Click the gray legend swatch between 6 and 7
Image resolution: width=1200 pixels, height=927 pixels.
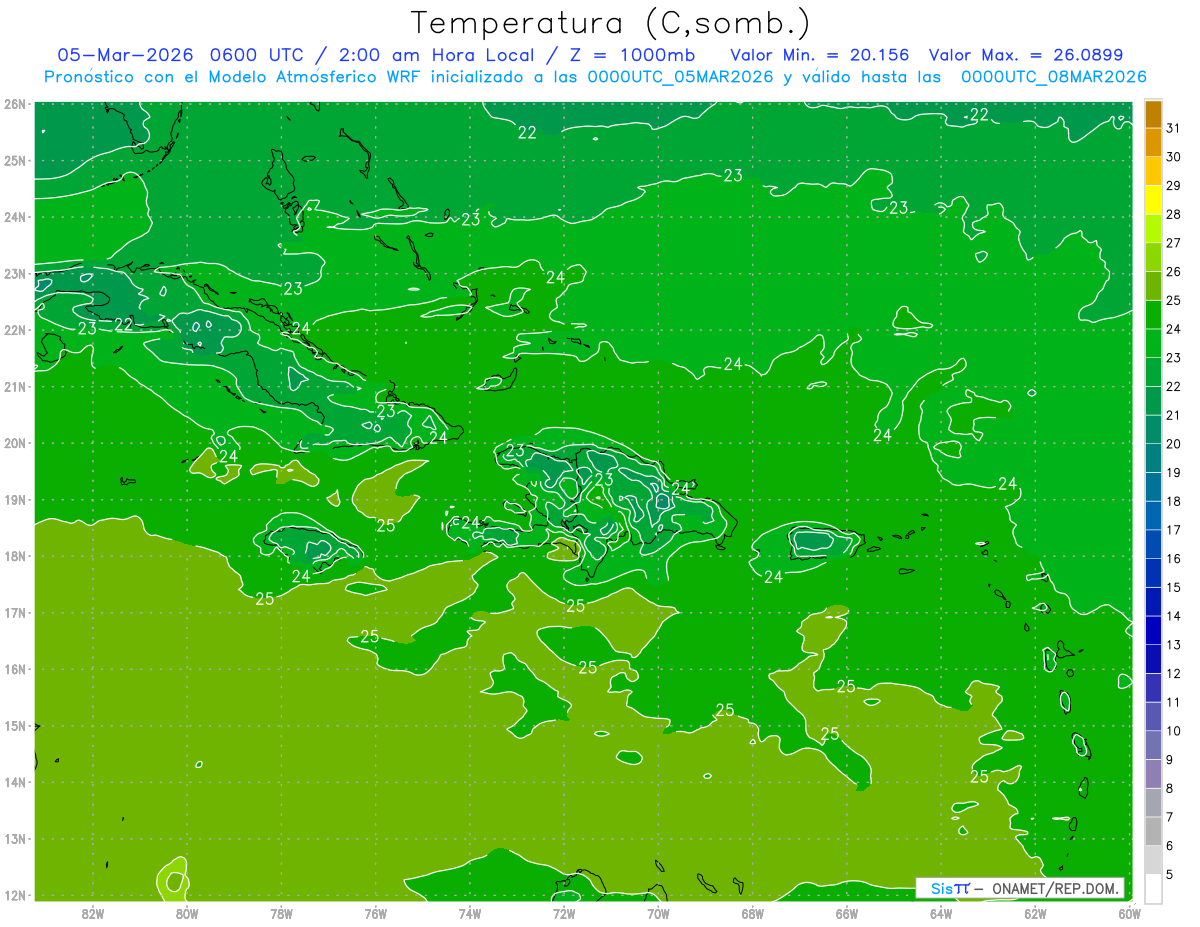[1153, 831]
